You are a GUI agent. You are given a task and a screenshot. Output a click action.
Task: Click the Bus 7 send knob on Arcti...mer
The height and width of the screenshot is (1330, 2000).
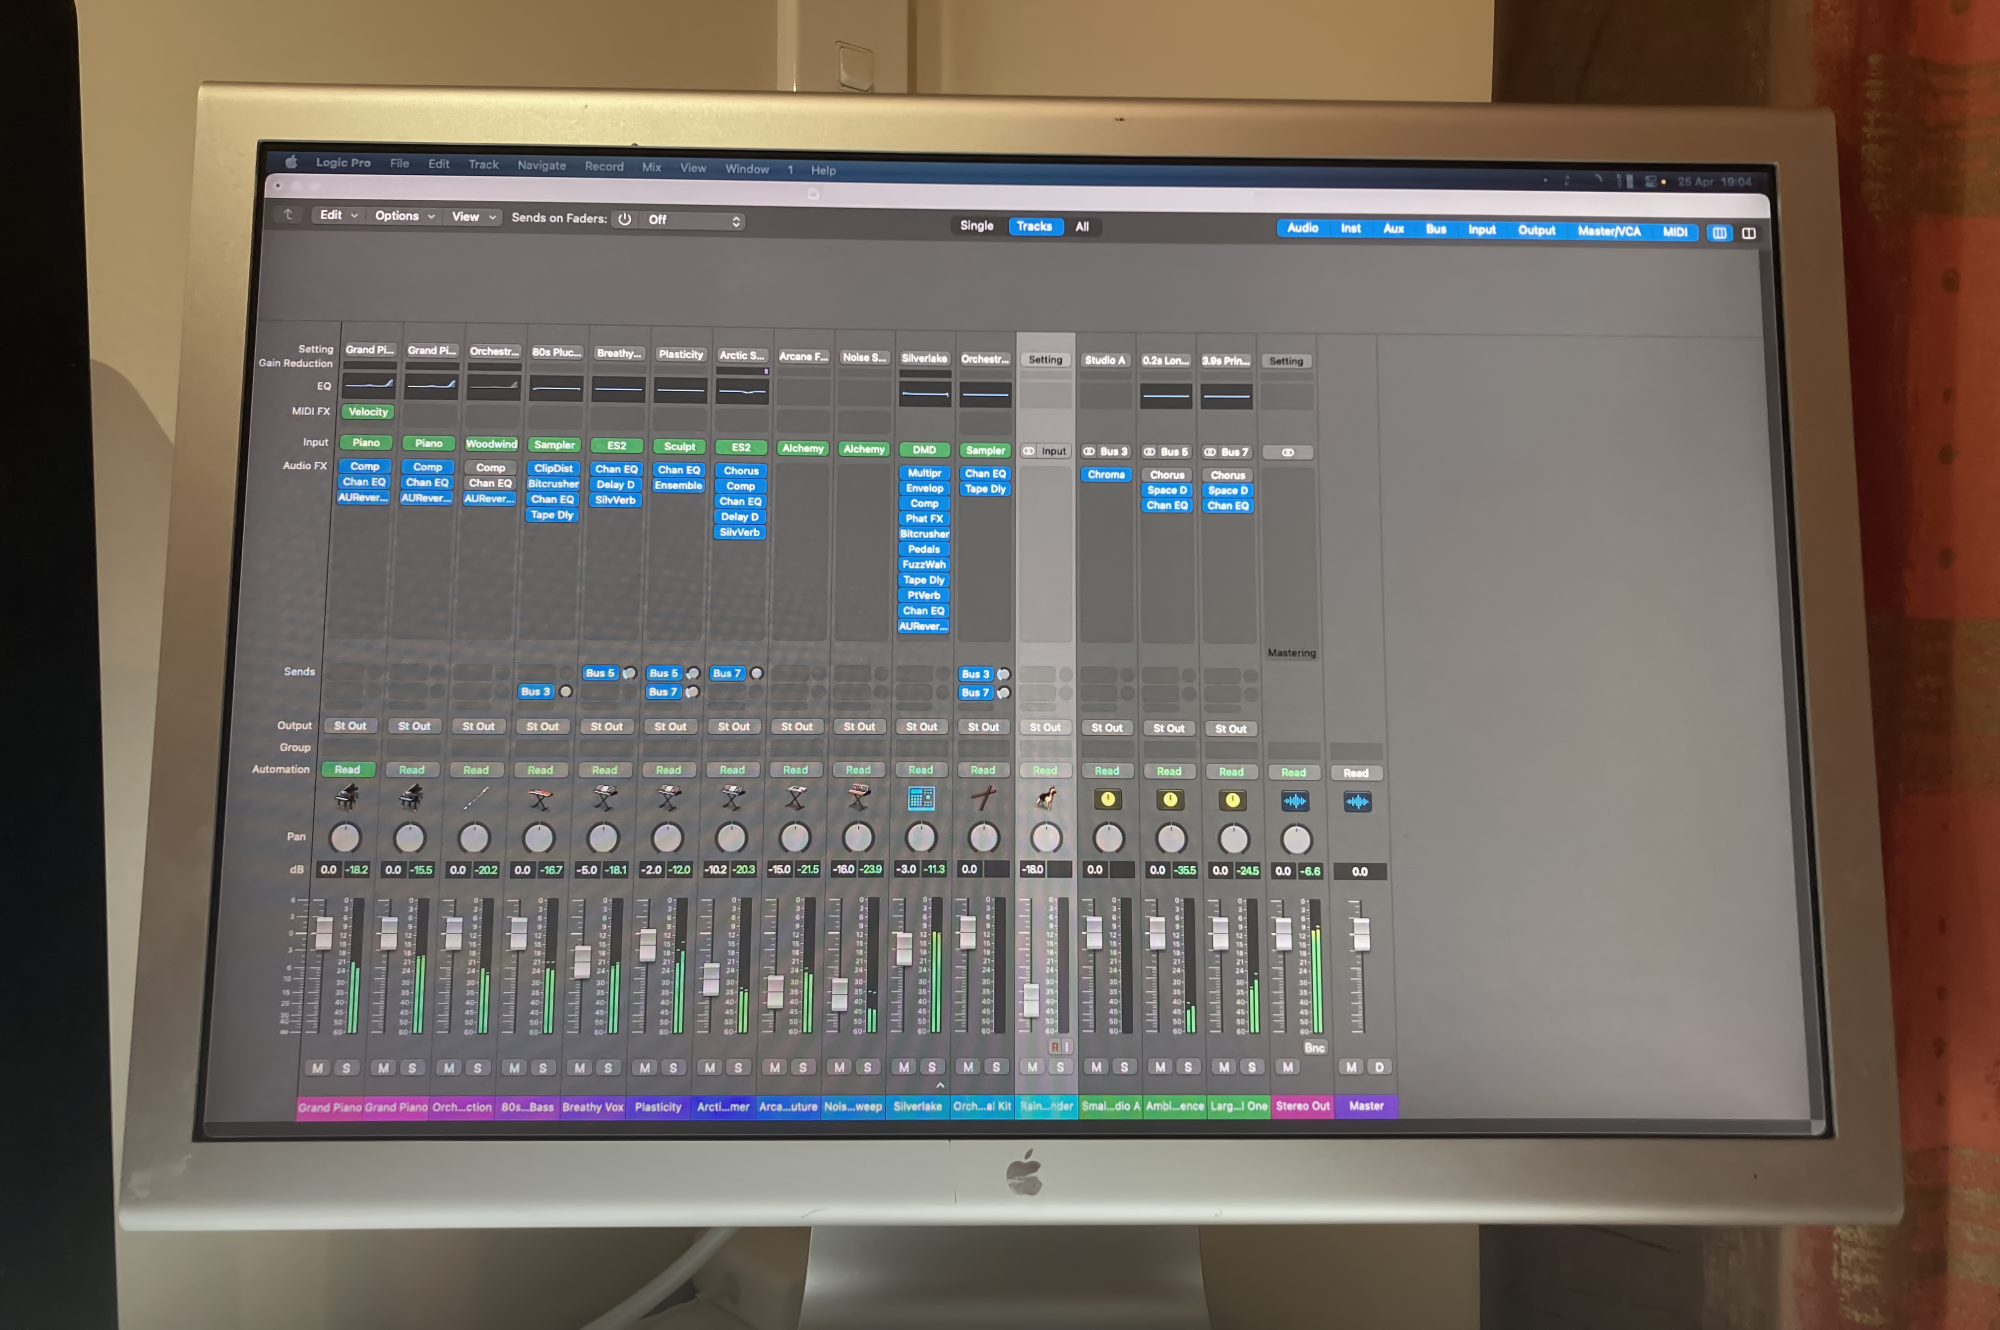point(757,674)
